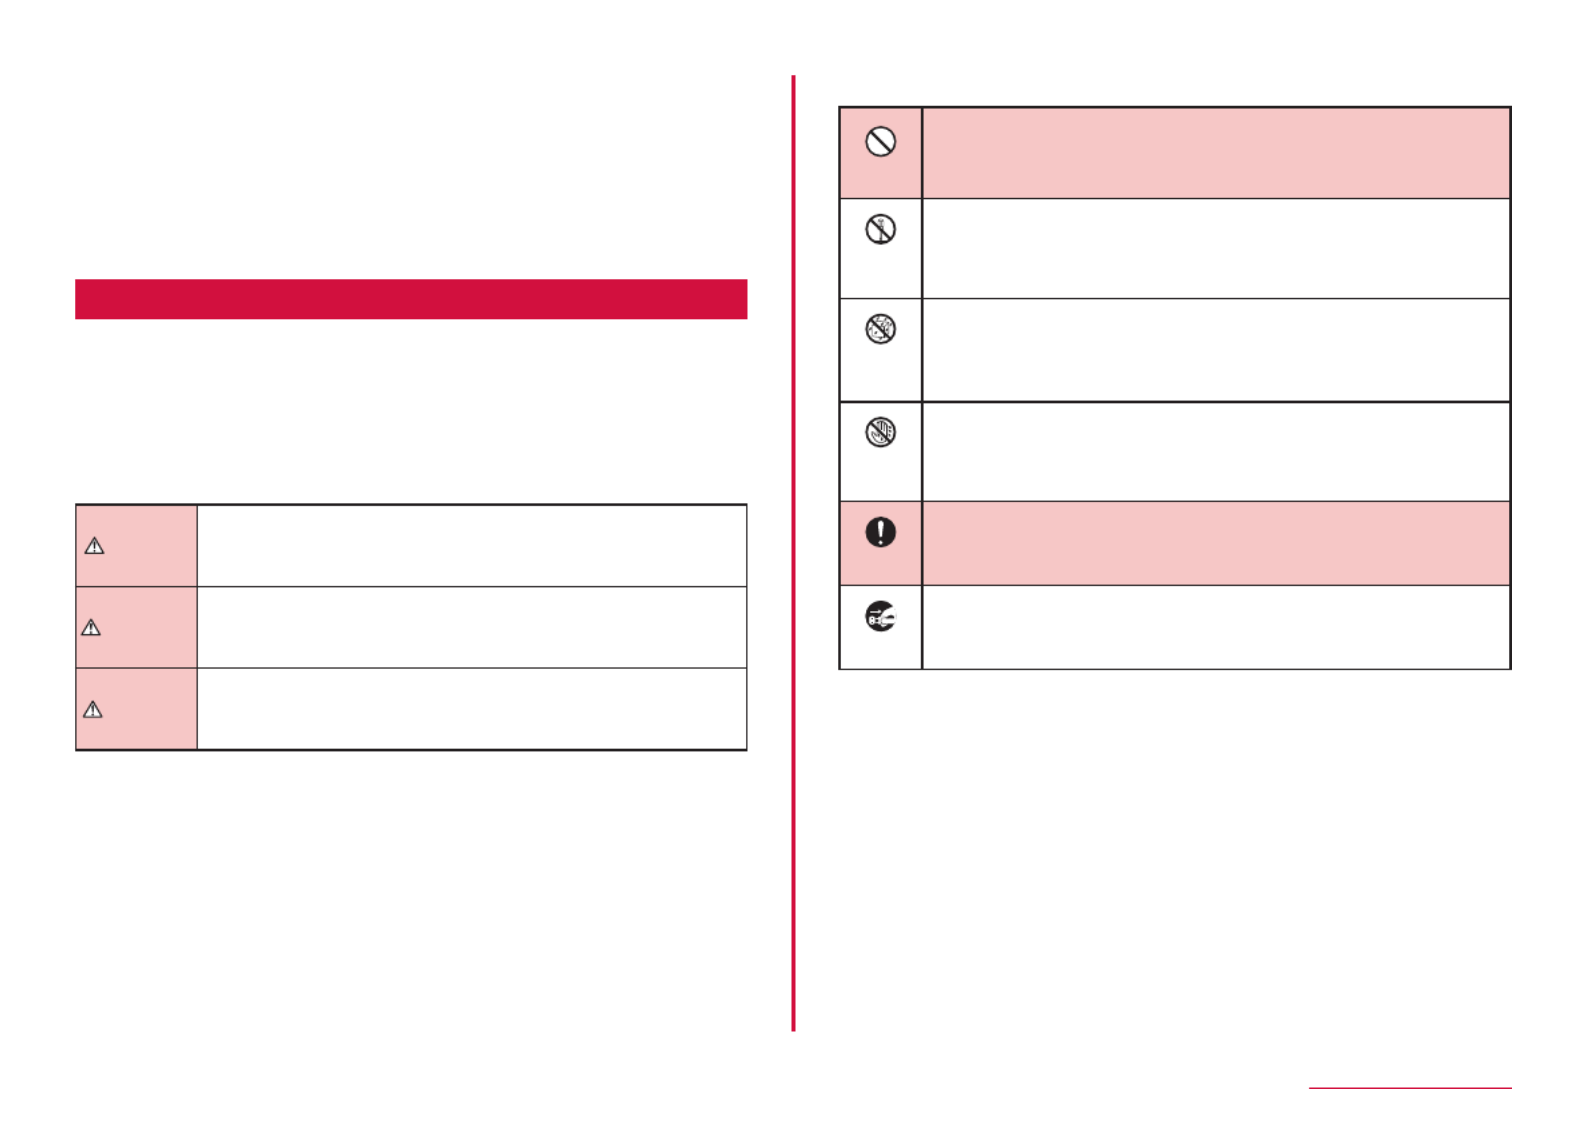Select description cell beside bottom warning triangle
Screen dimensions: 1587x1122
tap(472, 709)
